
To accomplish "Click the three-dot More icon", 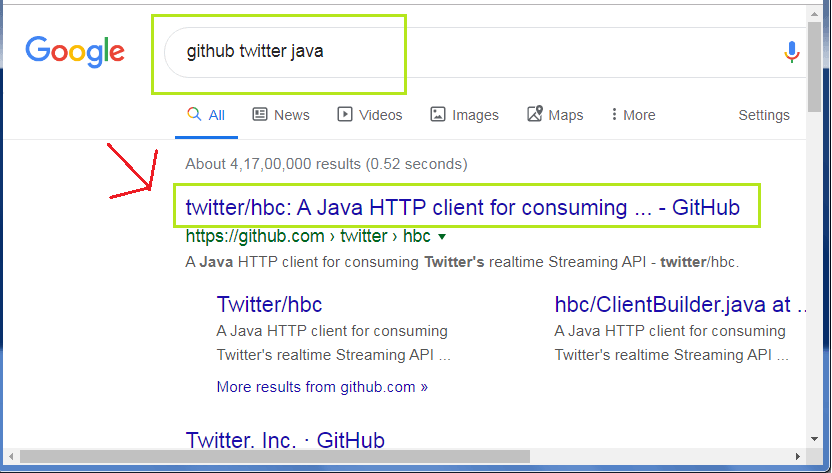I will (x=614, y=114).
